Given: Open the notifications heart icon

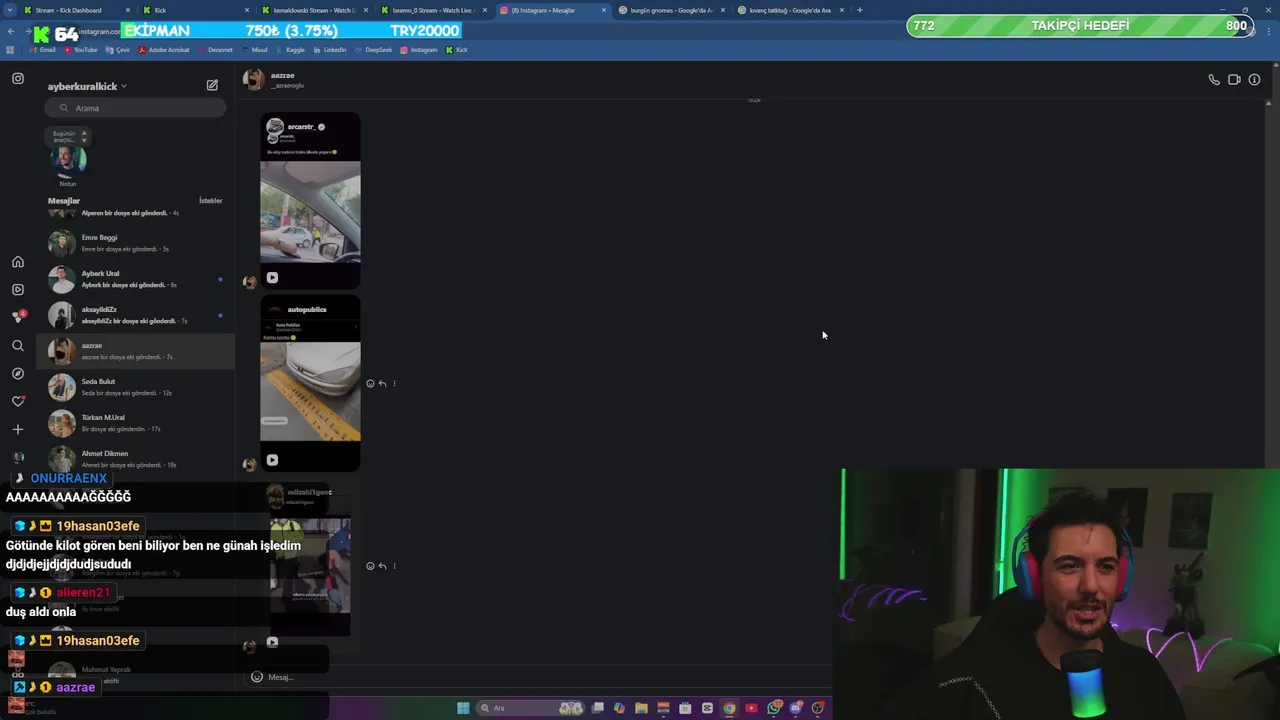Looking at the screenshot, I should coord(17,401).
